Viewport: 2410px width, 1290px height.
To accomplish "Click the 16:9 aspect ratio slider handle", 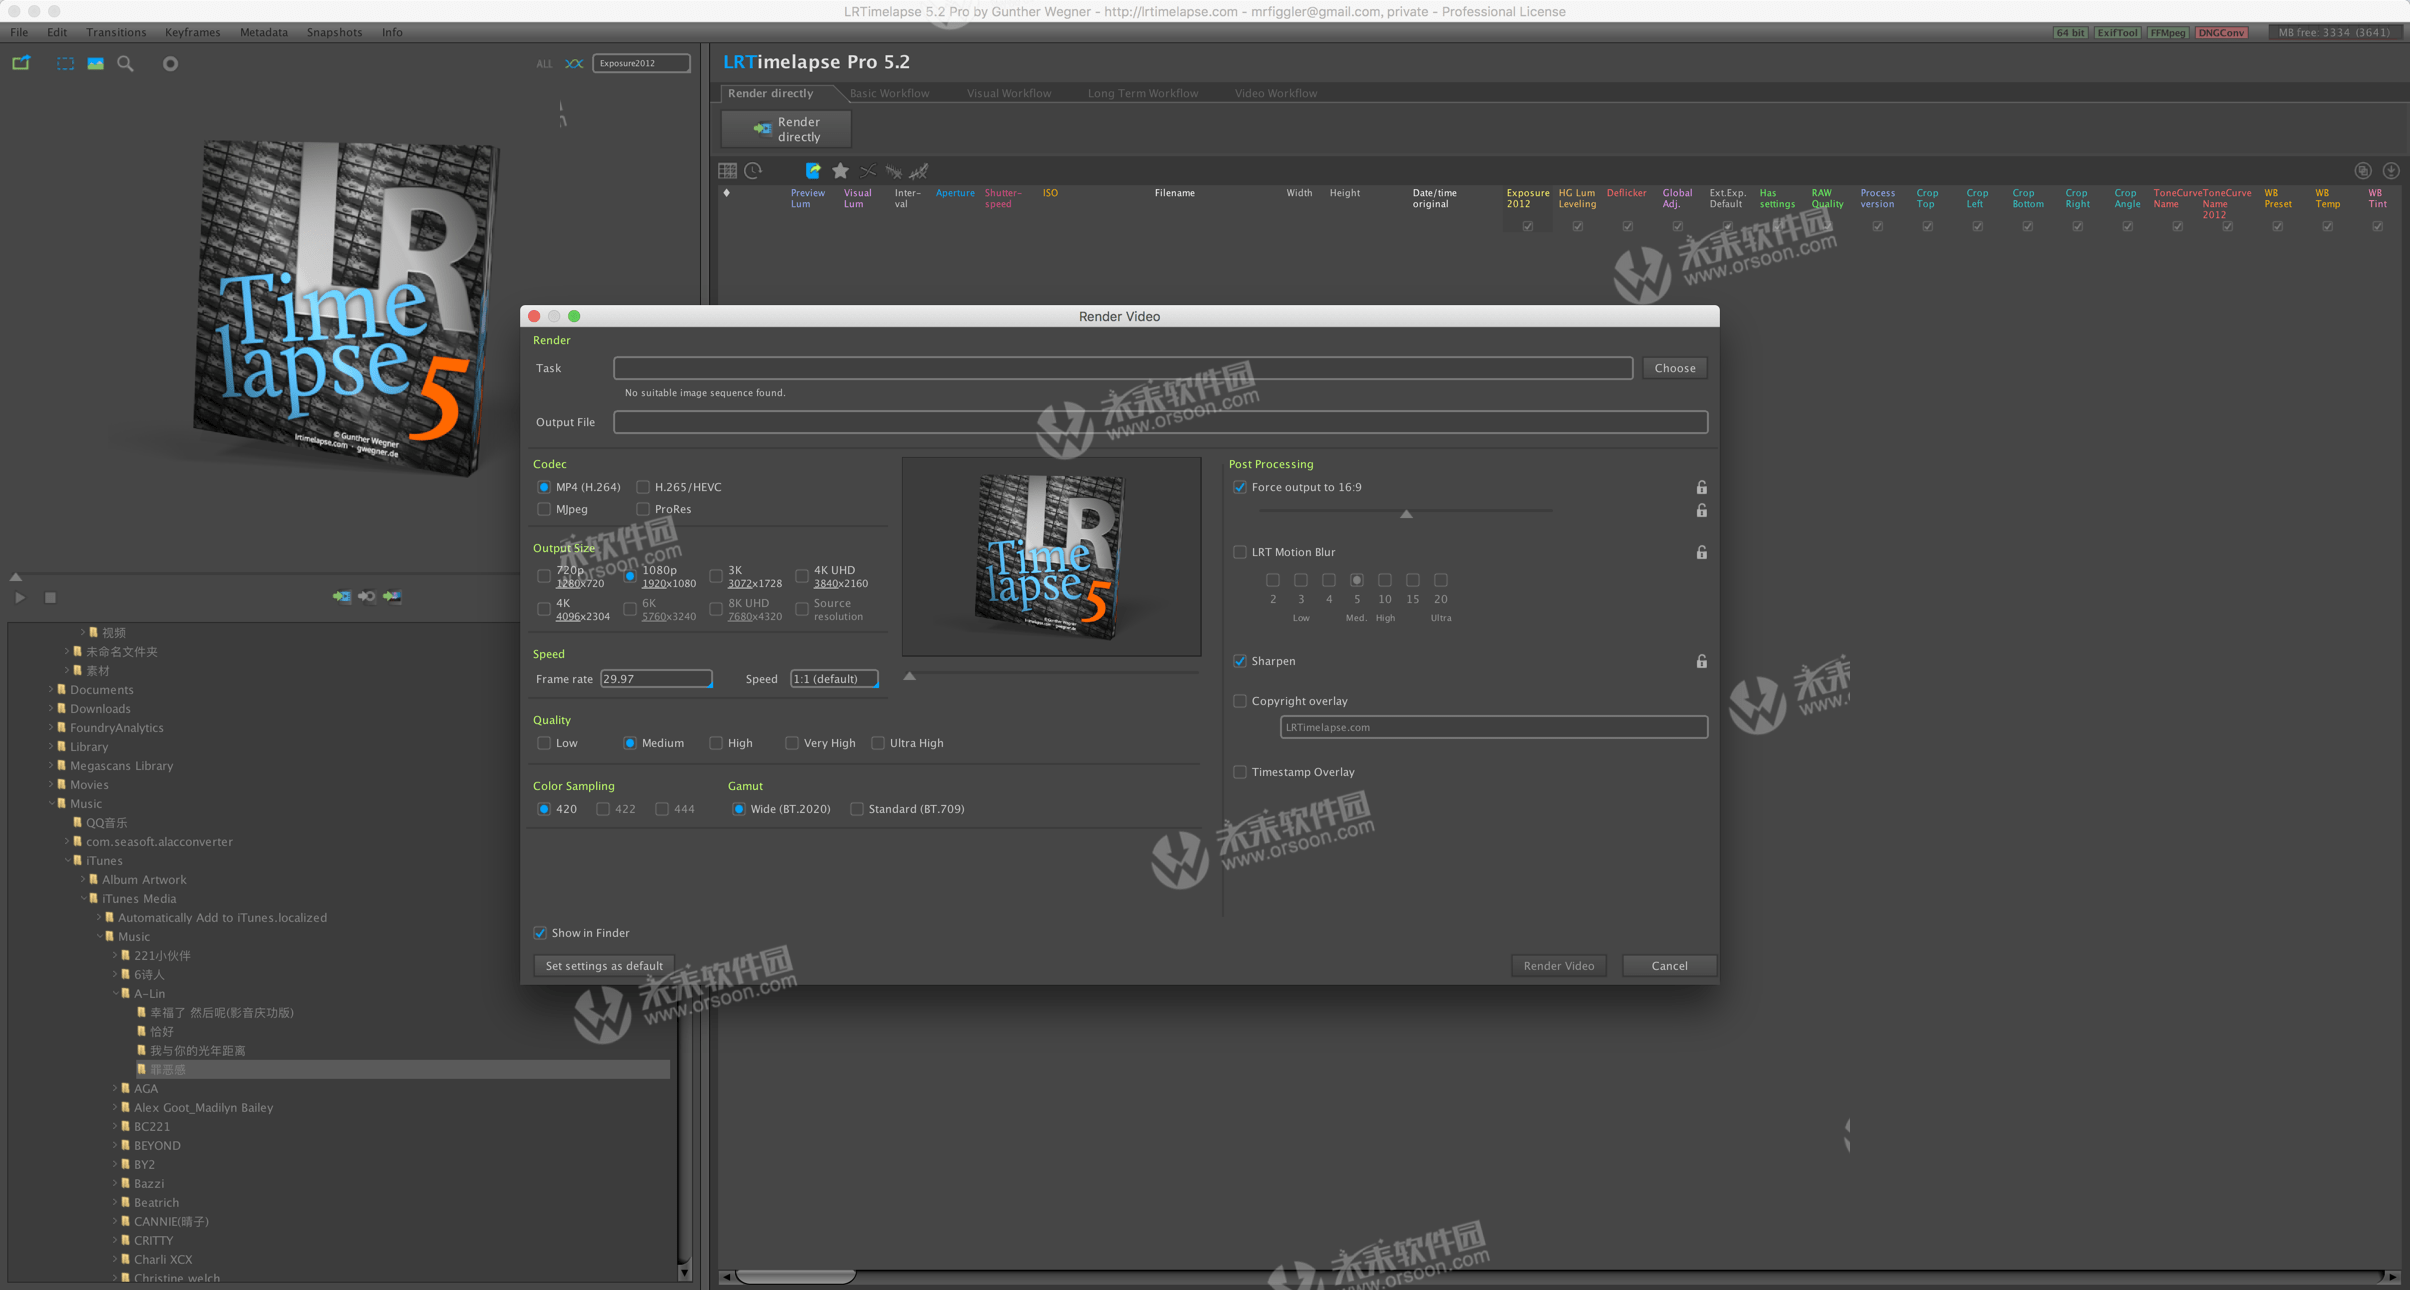I will pos(1405,513).
